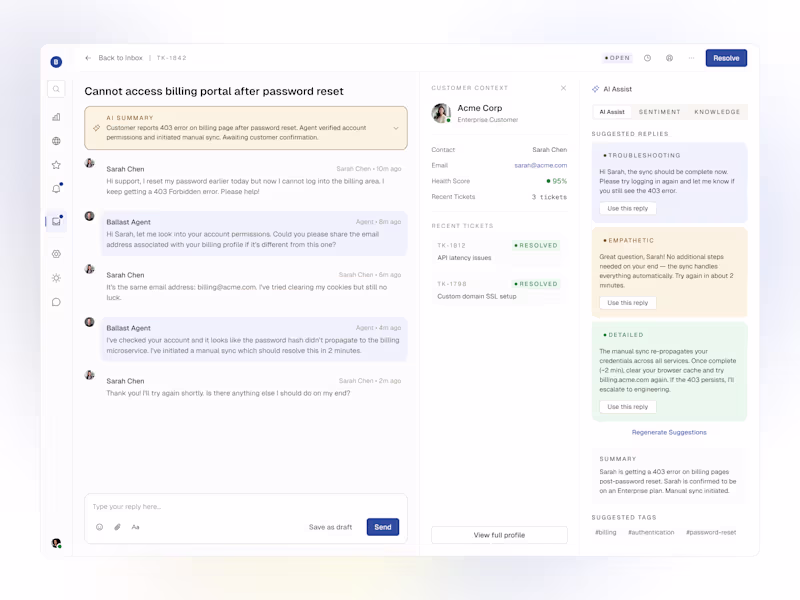Open the settings gear icon in sidebar
This screenshot has height=600, width=800.
56,254
